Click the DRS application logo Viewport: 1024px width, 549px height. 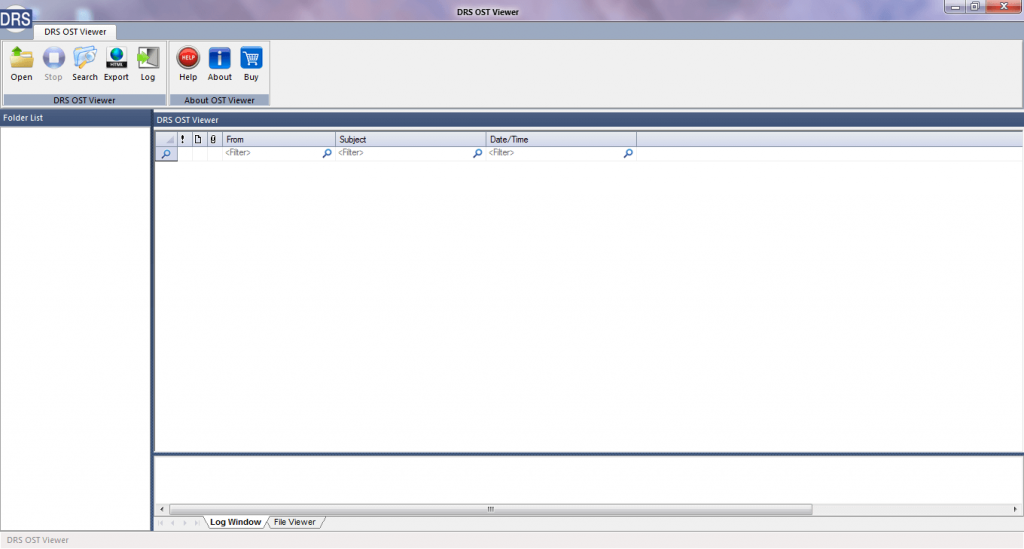[16, 18]
